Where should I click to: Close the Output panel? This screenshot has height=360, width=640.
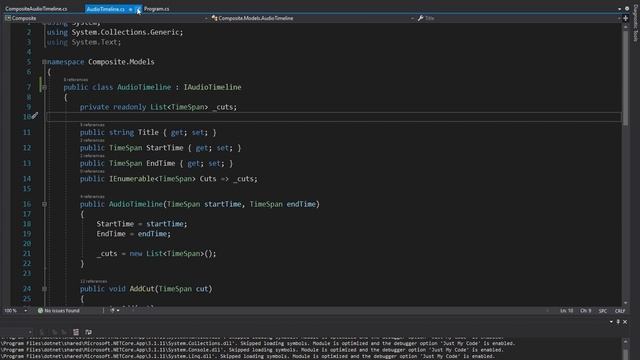point(625,322)
